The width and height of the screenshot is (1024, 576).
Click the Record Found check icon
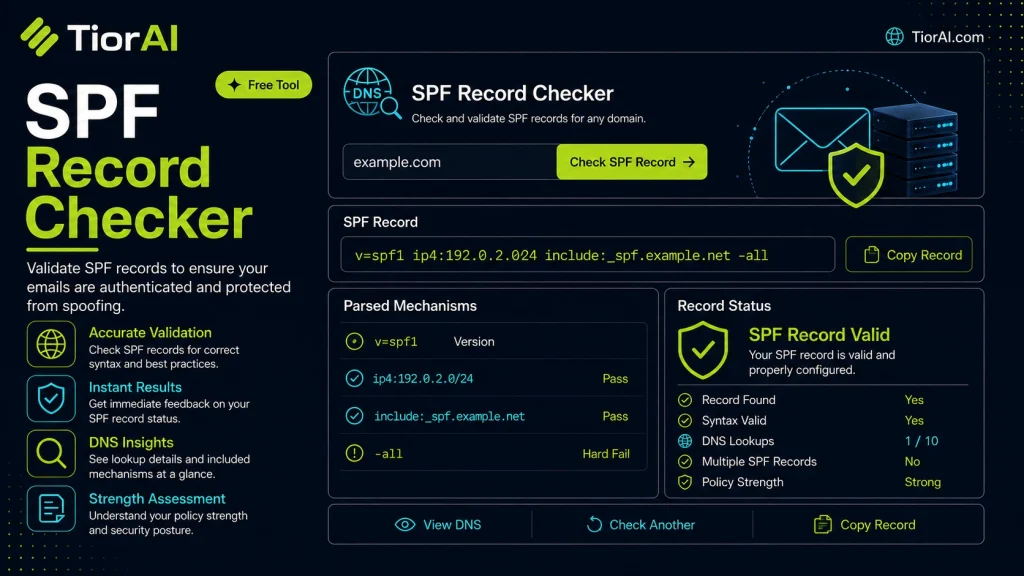point(685,400)
